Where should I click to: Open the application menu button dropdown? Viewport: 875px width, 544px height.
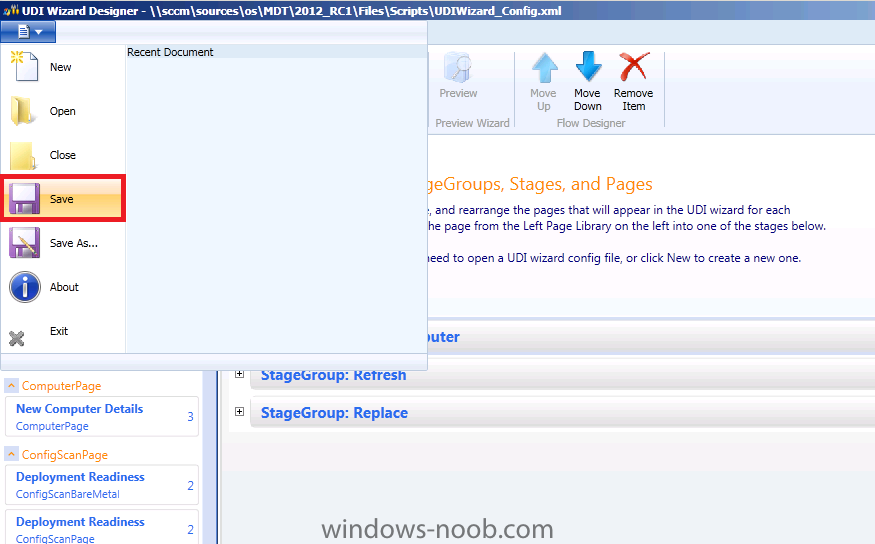click(28, 32)
